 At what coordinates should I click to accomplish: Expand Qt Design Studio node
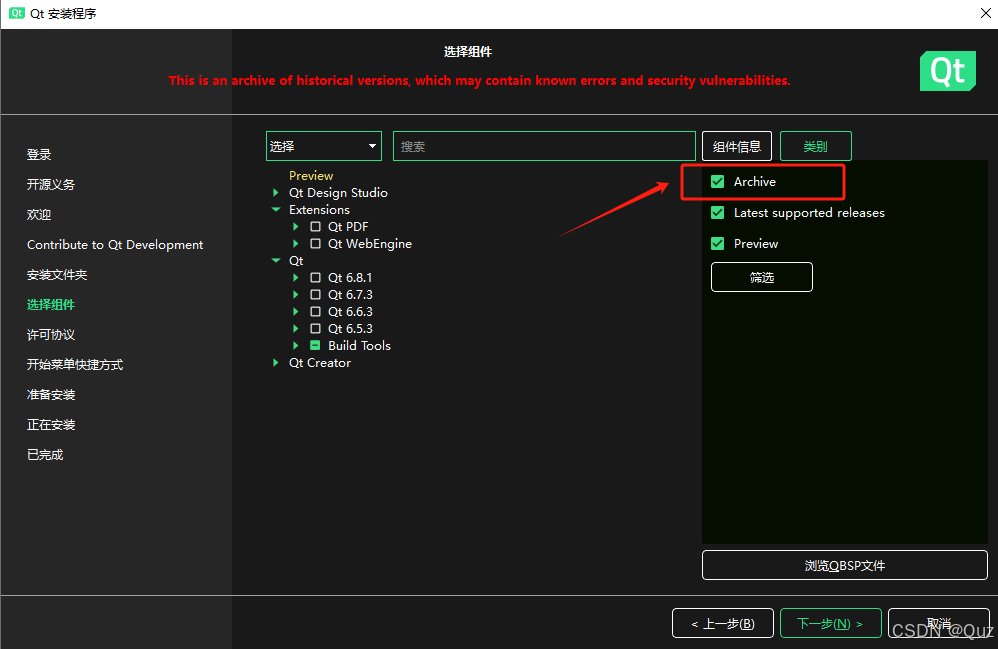(x=276, y=192)
